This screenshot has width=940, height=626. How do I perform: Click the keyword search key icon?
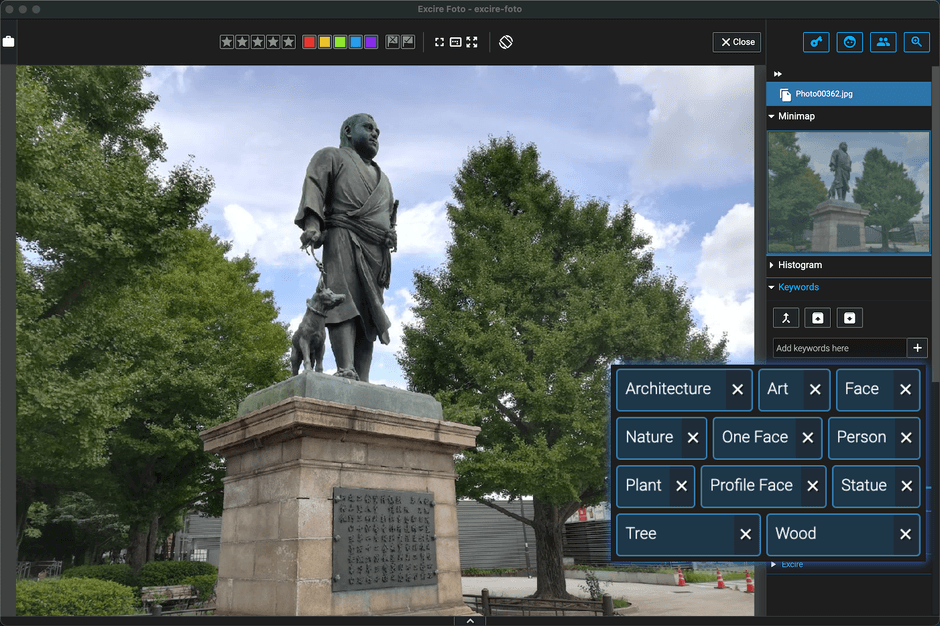tap(816, 42)
